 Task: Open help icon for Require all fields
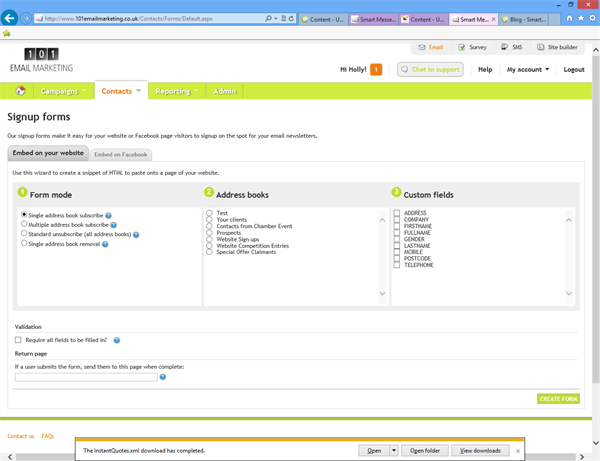[x=117, y=340]
